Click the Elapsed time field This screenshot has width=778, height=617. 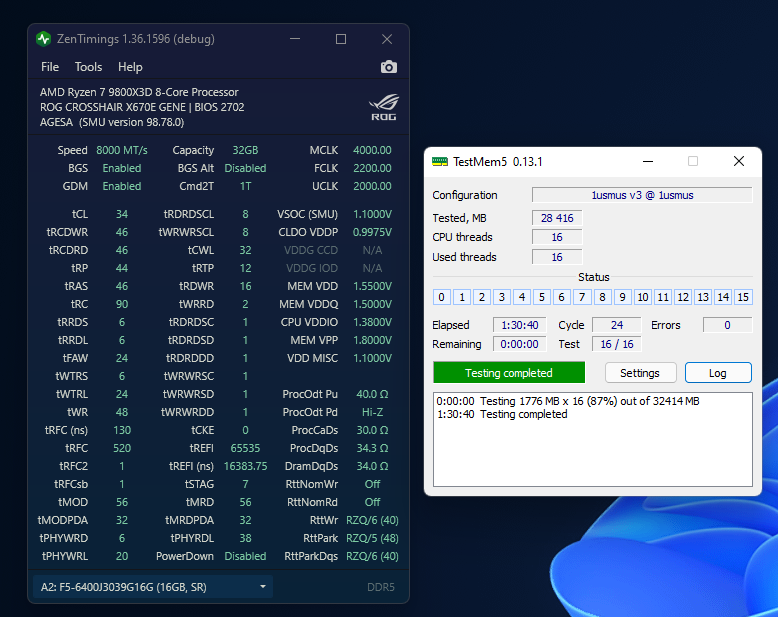coord(518,325)
